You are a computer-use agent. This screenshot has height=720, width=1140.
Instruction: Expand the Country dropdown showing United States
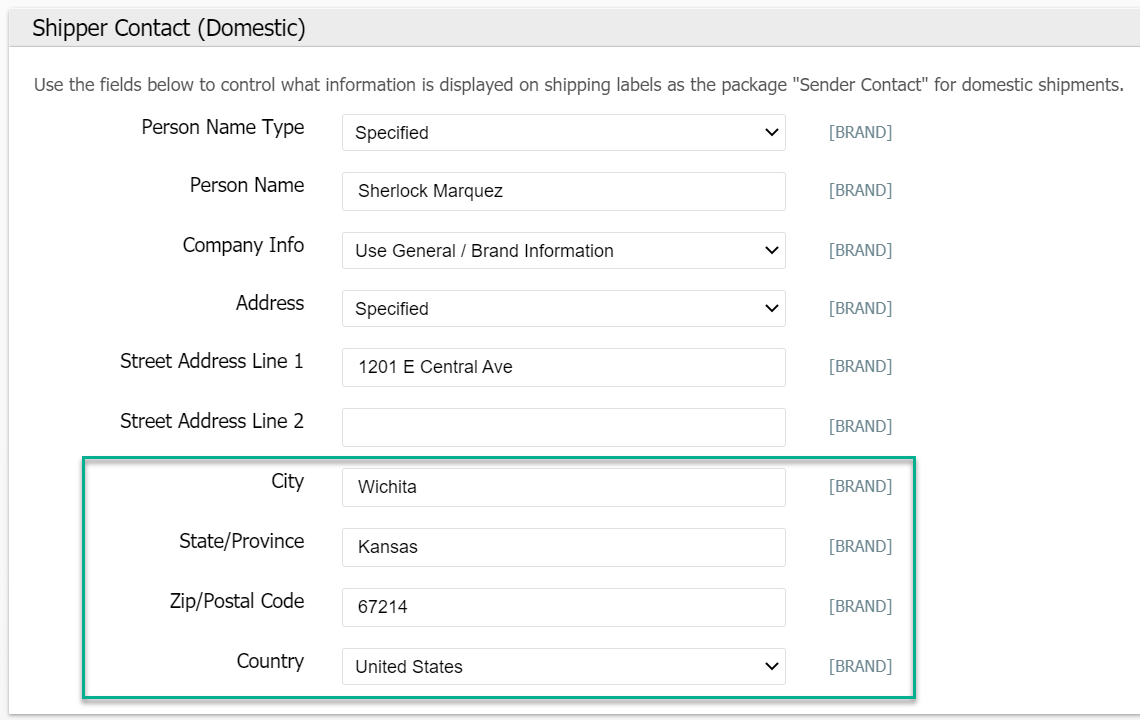point(563,667)
